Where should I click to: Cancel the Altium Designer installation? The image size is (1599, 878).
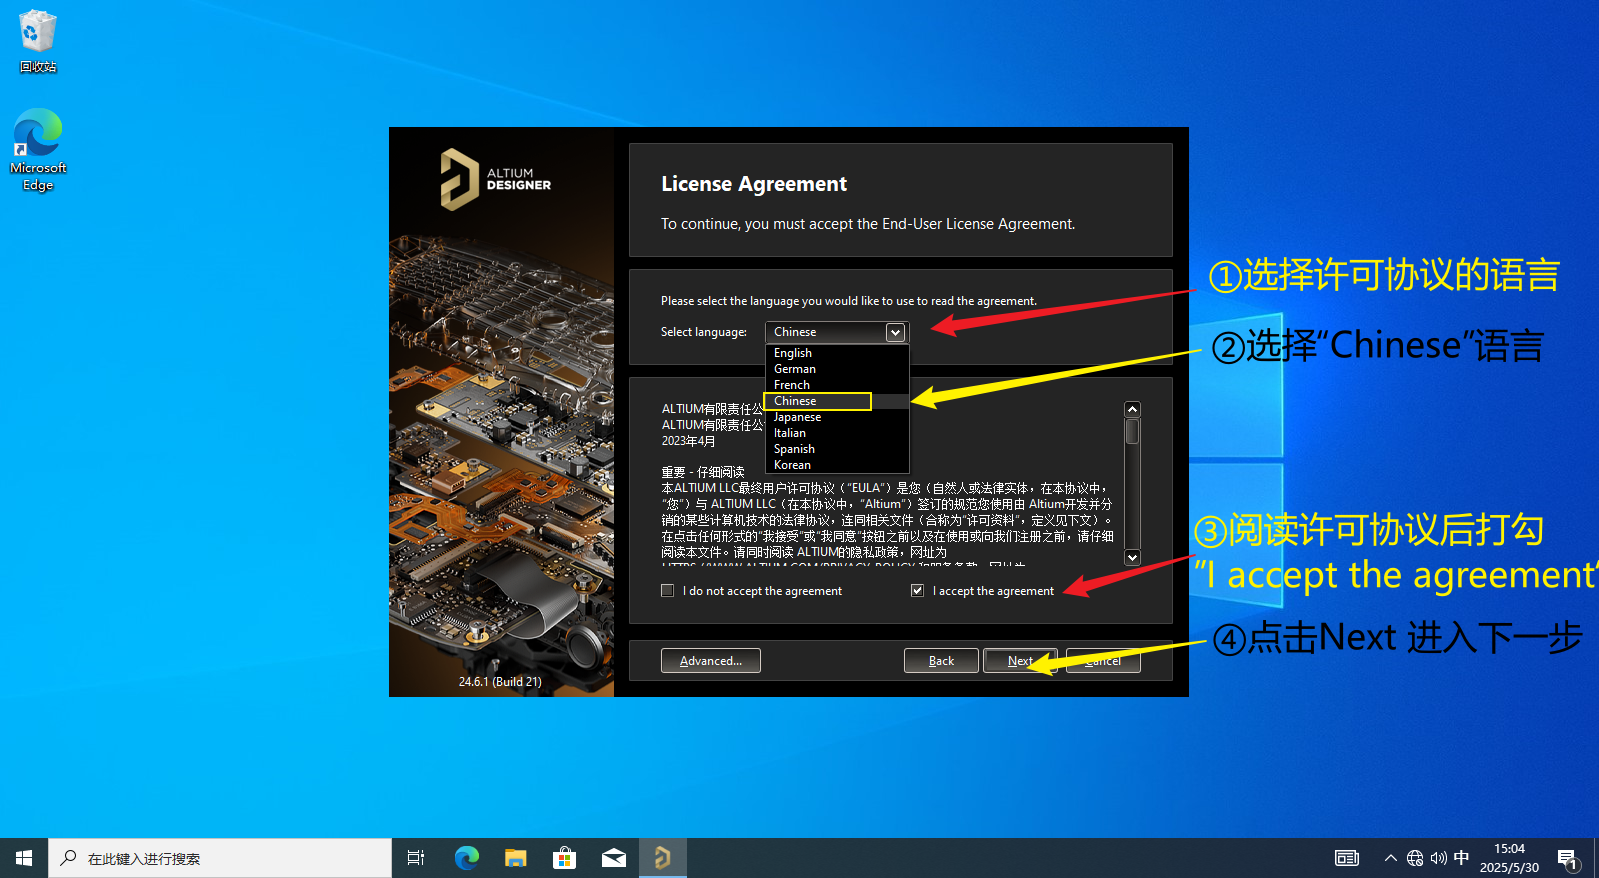click(x=1103, y=661)
